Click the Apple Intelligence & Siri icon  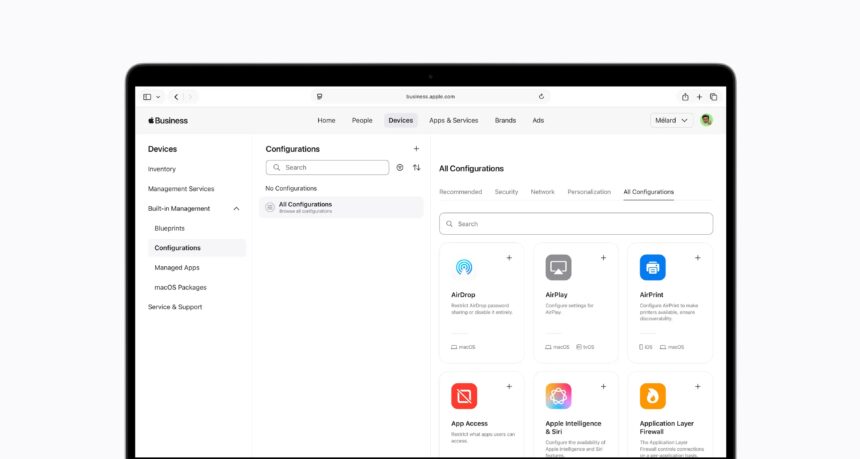coord(558,396)
